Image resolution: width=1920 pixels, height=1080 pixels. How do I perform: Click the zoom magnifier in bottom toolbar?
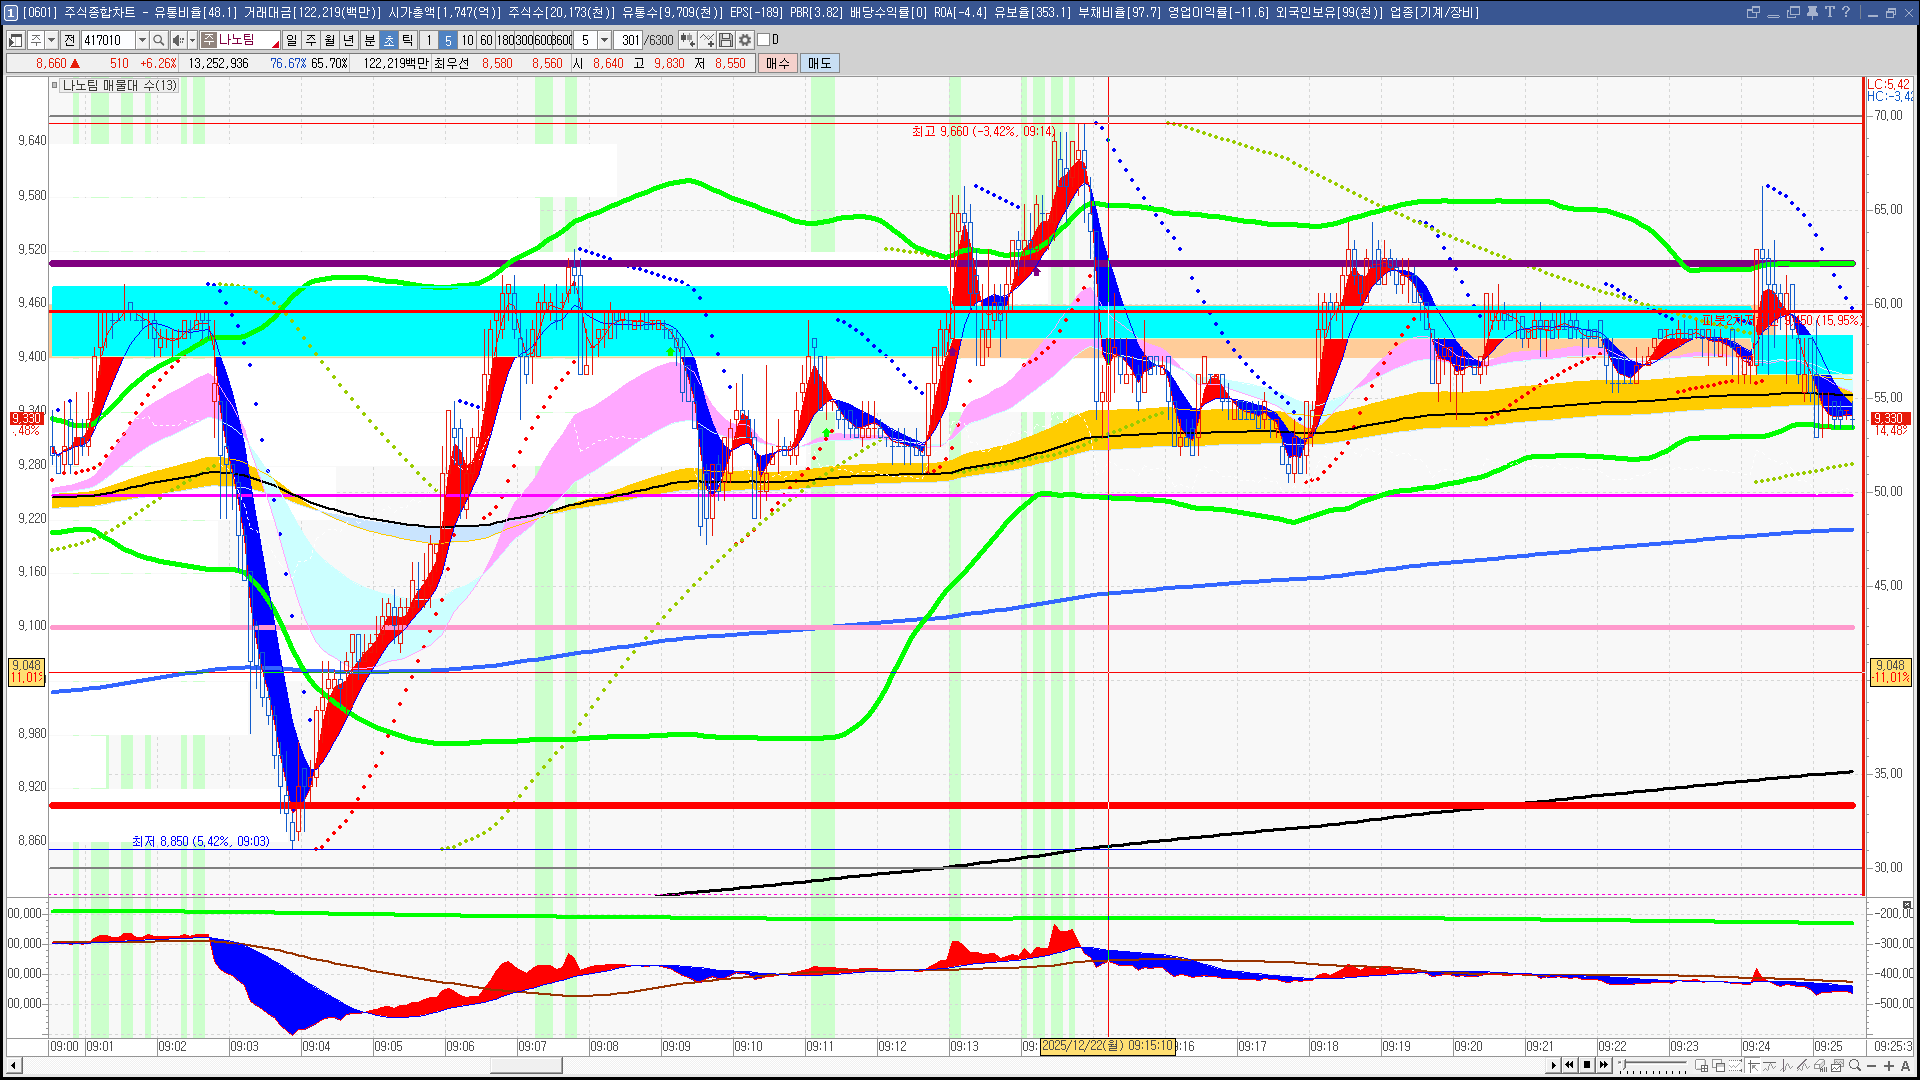pos(1855,1065)
